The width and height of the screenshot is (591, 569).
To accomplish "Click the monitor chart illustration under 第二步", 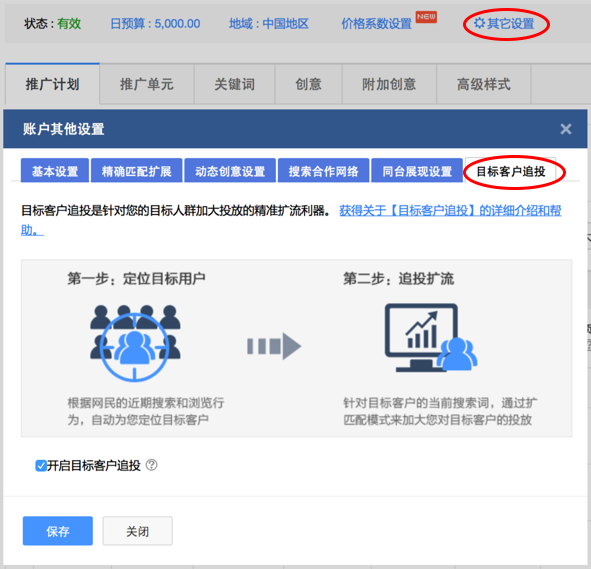I will pos(431,338).
